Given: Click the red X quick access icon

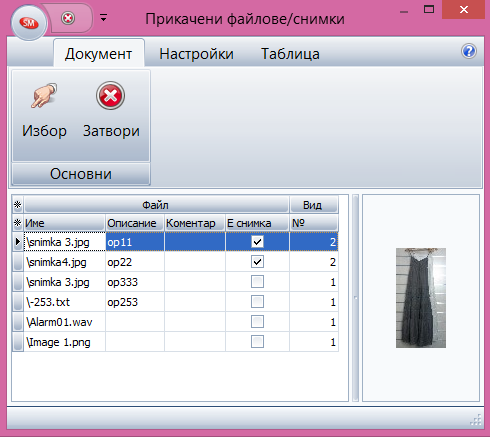Looking at the screenshot, I should tap(68, 18).
